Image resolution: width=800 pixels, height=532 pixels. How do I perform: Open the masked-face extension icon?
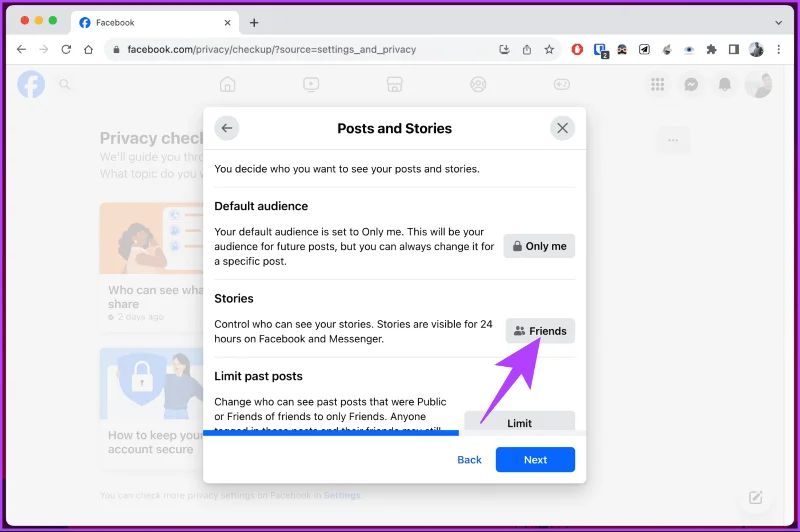tap(622, 49)
